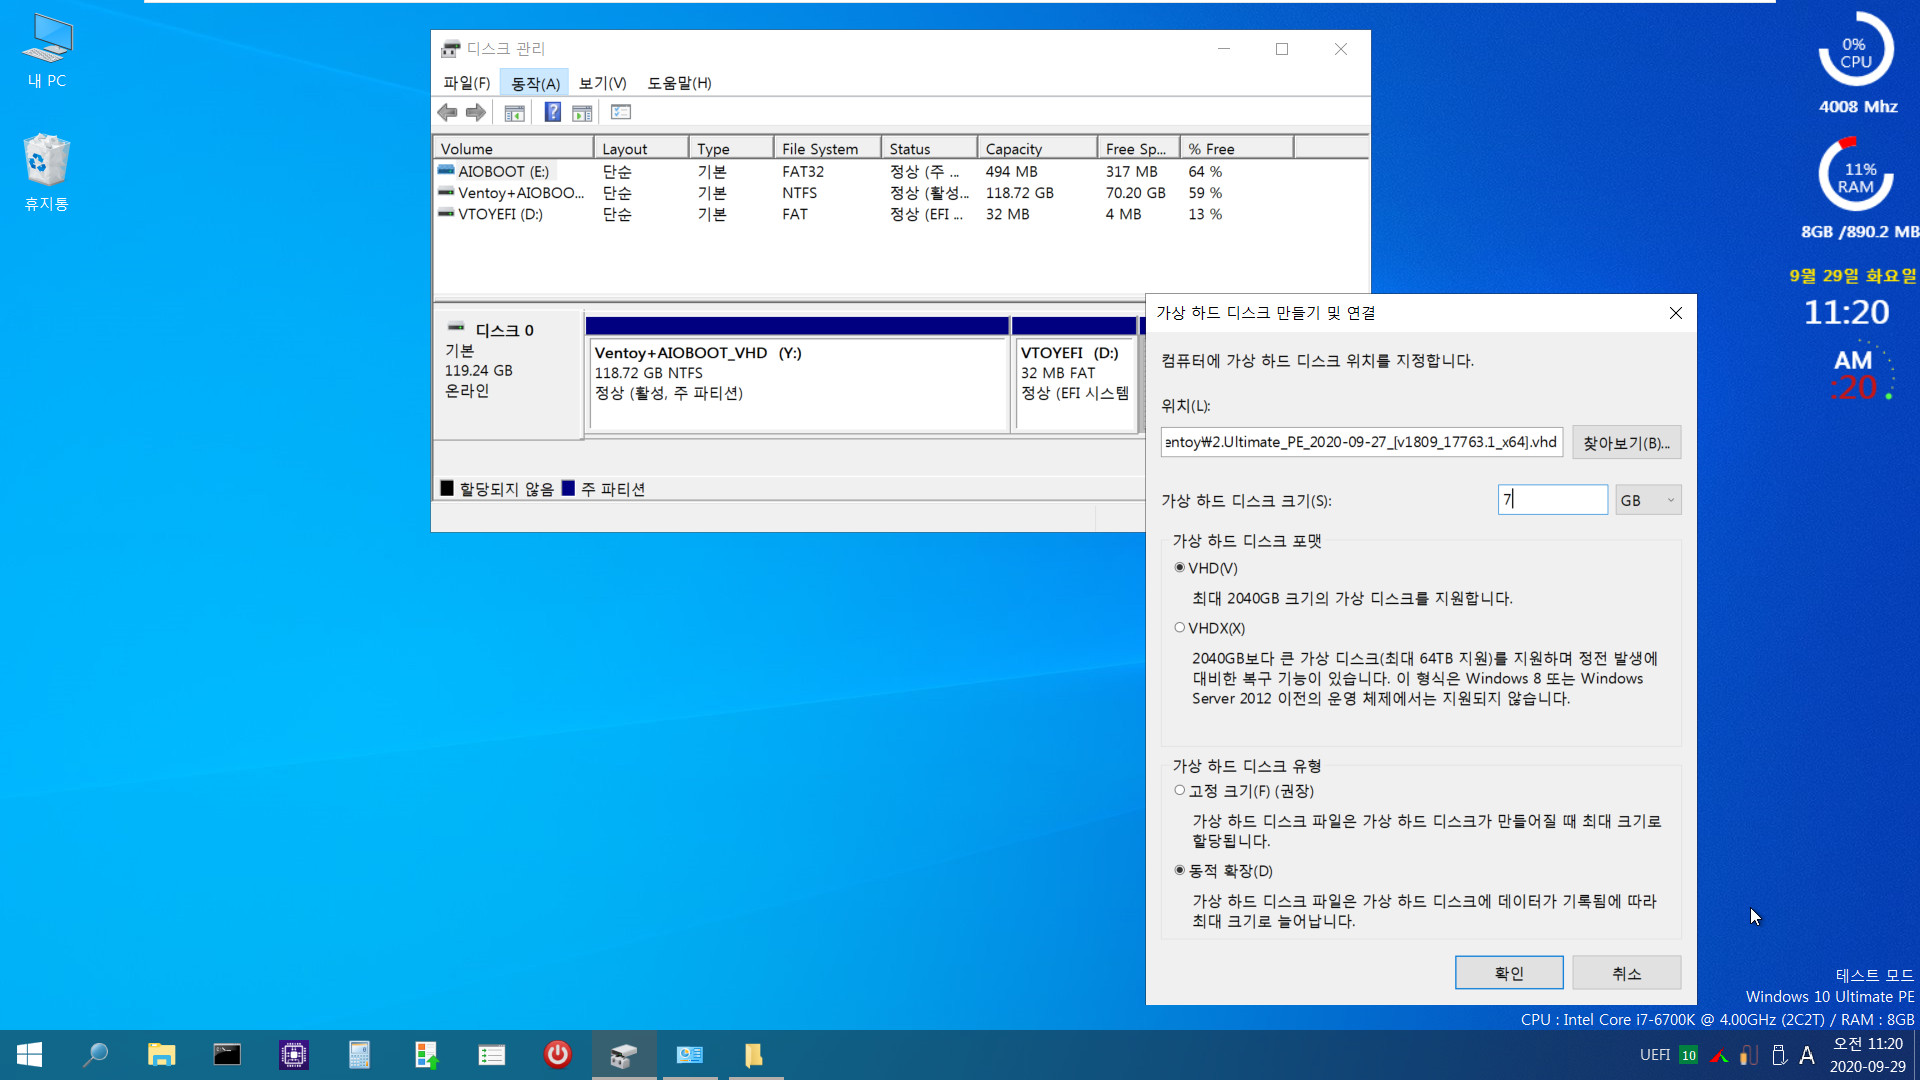
Task: Sort by the Layout column header
Action: pos(641,148)
